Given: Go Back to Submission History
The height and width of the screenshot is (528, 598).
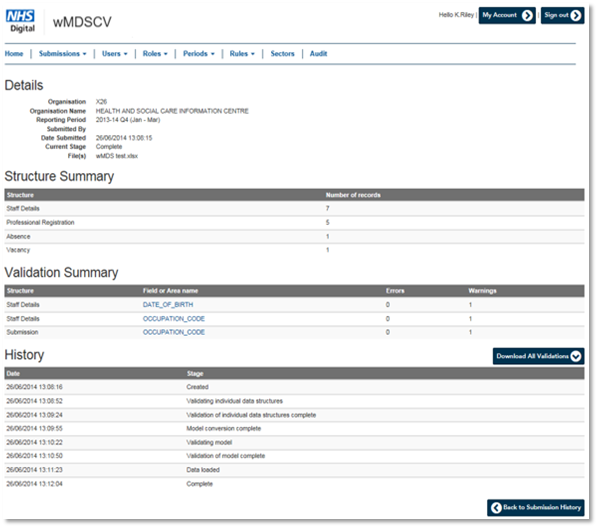Looking at the screenshot, I should click(535, 508).
